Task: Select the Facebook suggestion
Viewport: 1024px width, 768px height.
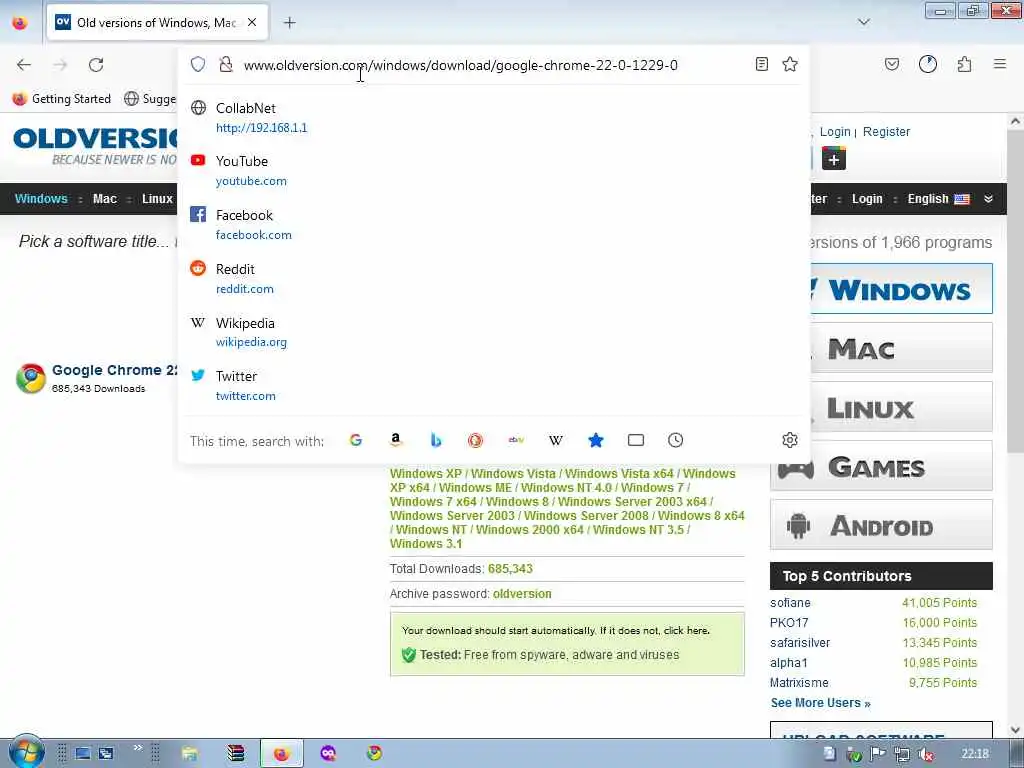Action: (493, 224)
